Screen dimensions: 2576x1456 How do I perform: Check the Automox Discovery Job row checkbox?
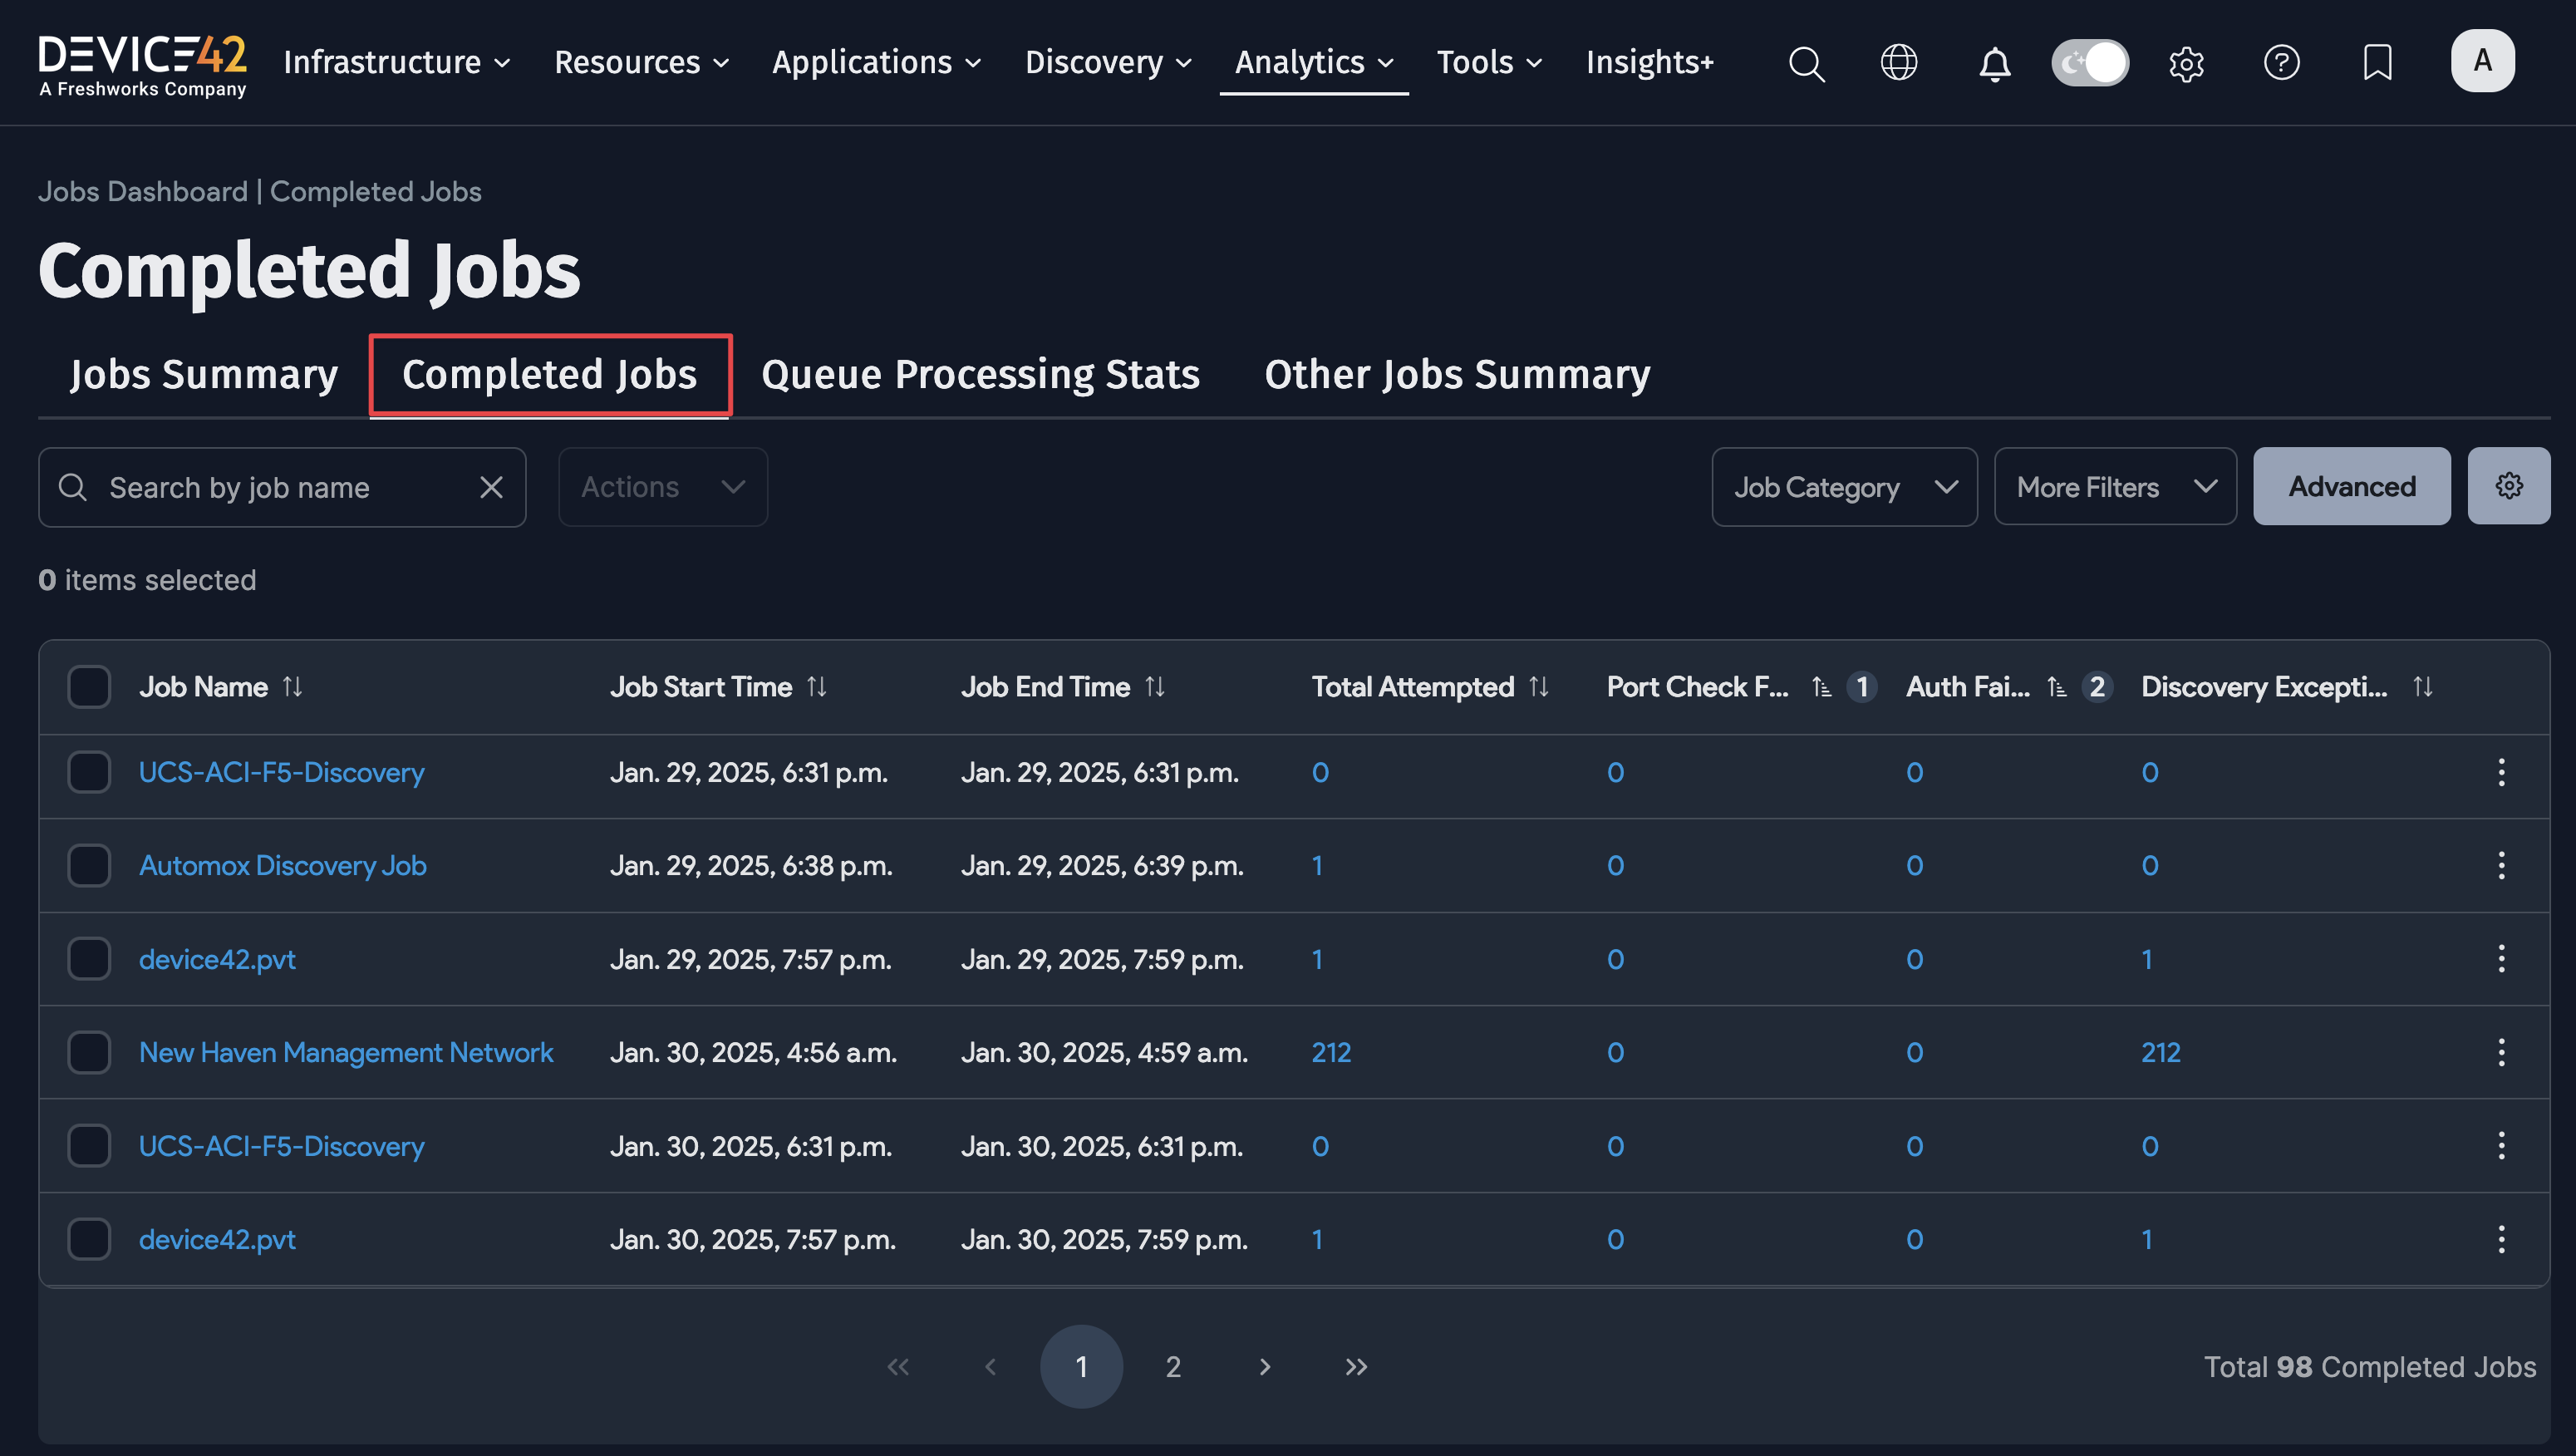89,865
